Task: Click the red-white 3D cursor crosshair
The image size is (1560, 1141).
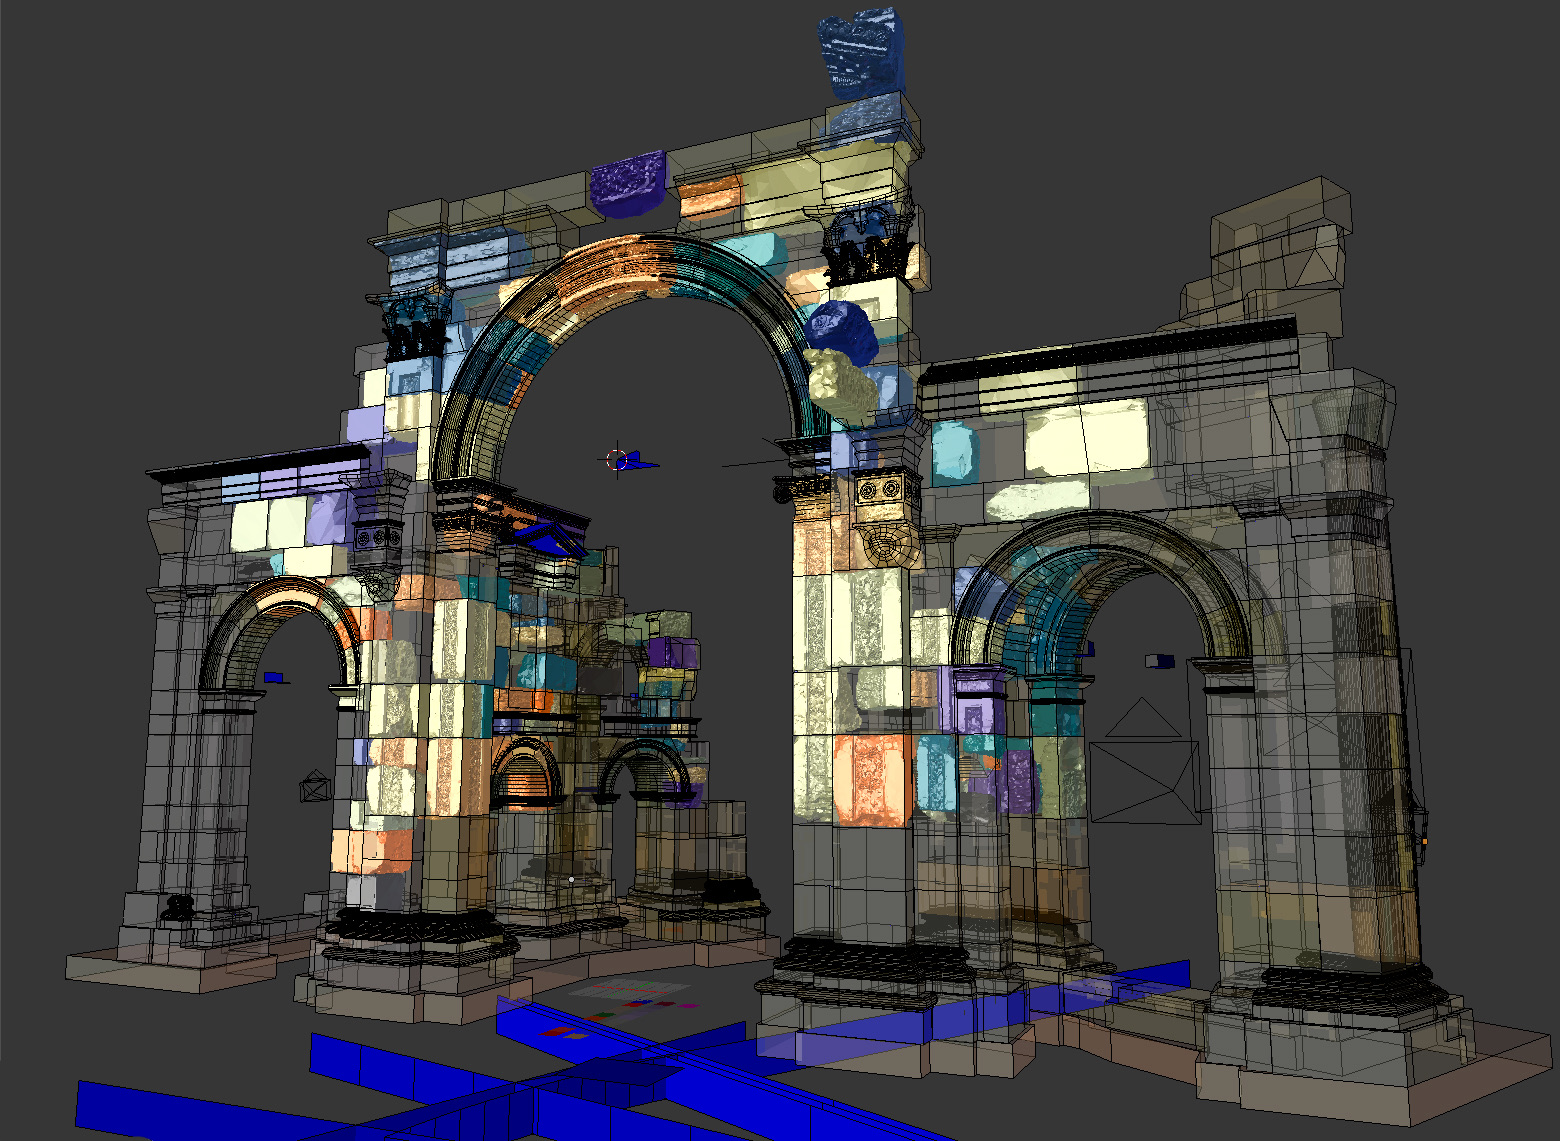Action: pyautogui.click(x=617, y=460)
